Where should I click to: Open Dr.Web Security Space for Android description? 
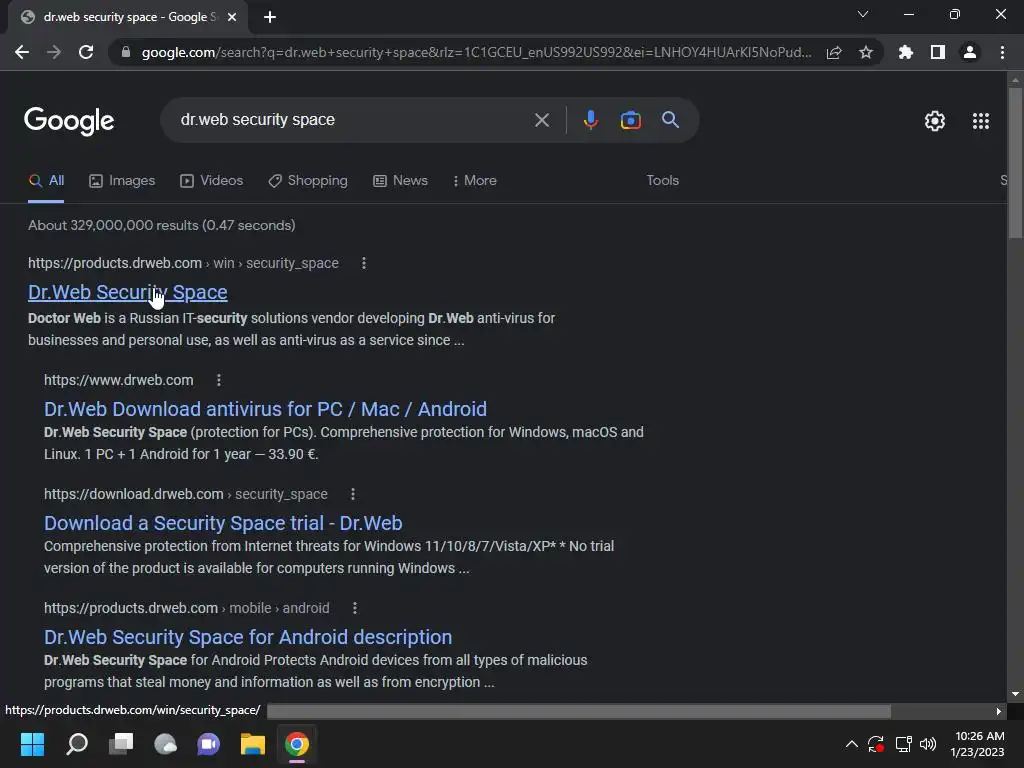click(248, 637)
